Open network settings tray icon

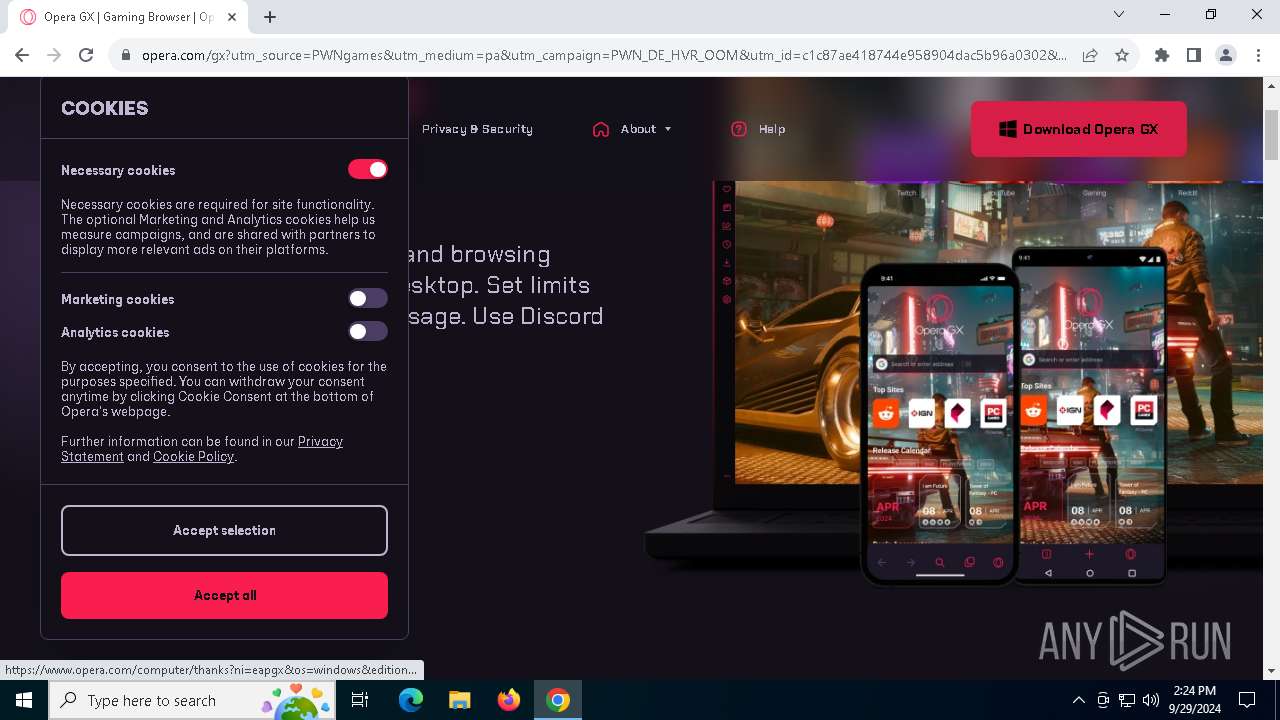(1127, 700)
